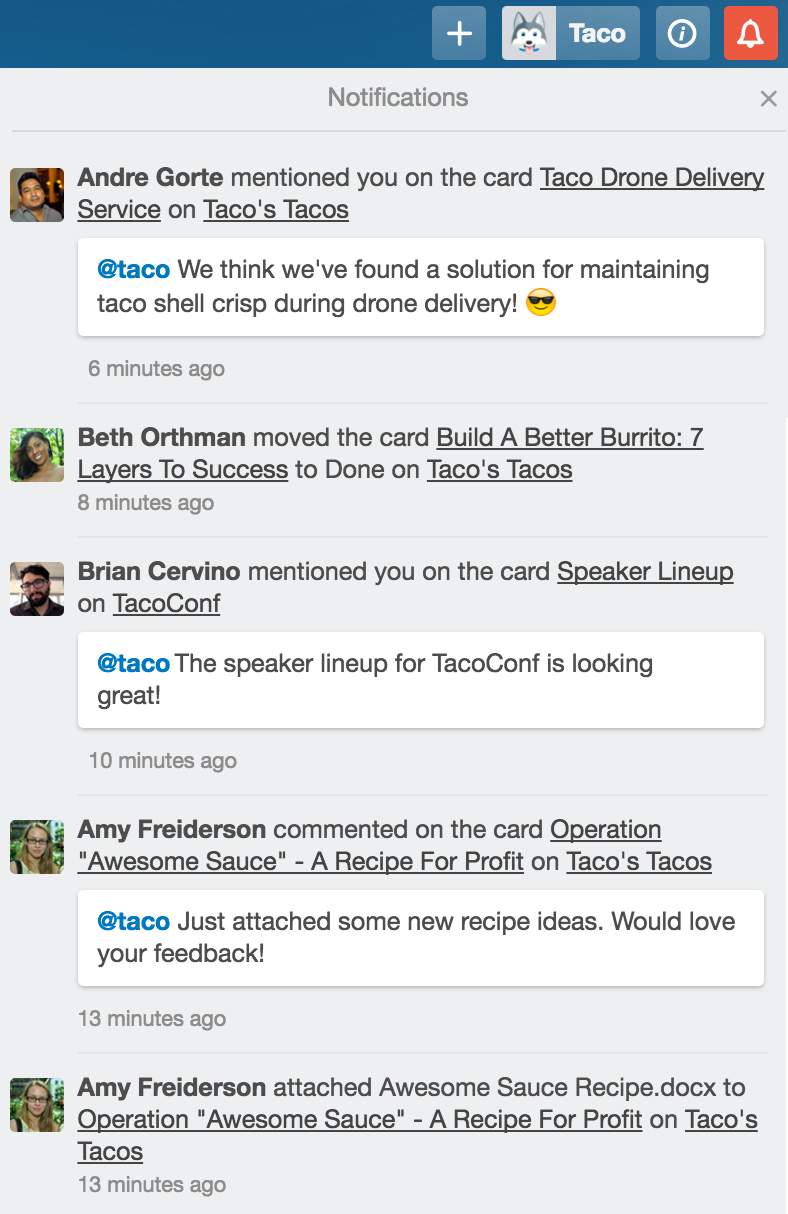The width and height of the screenshot is (788, 1214).
Task: Click the red notifications bell icon
Action: (750, 33)
